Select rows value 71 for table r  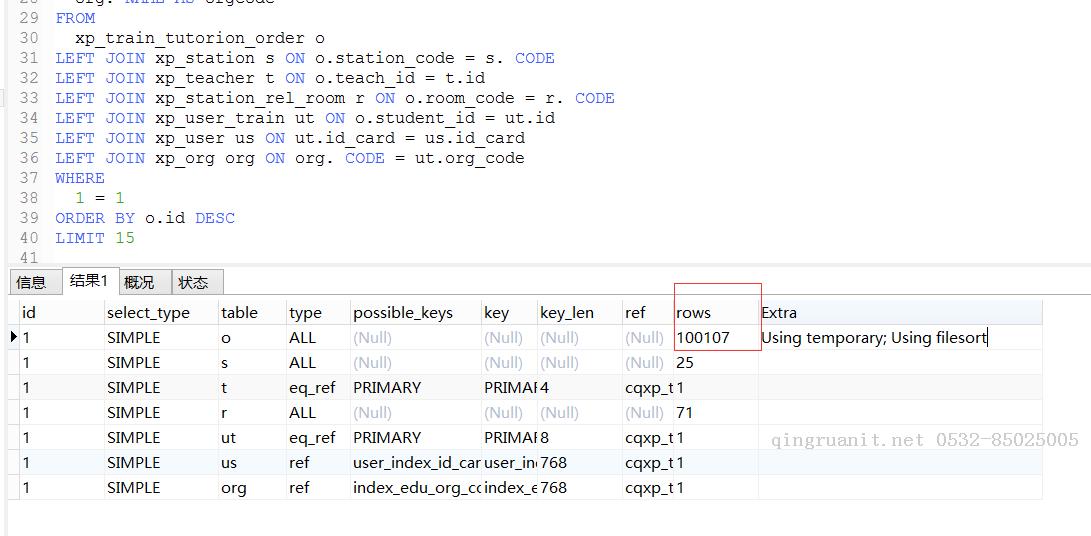point(715,413)
